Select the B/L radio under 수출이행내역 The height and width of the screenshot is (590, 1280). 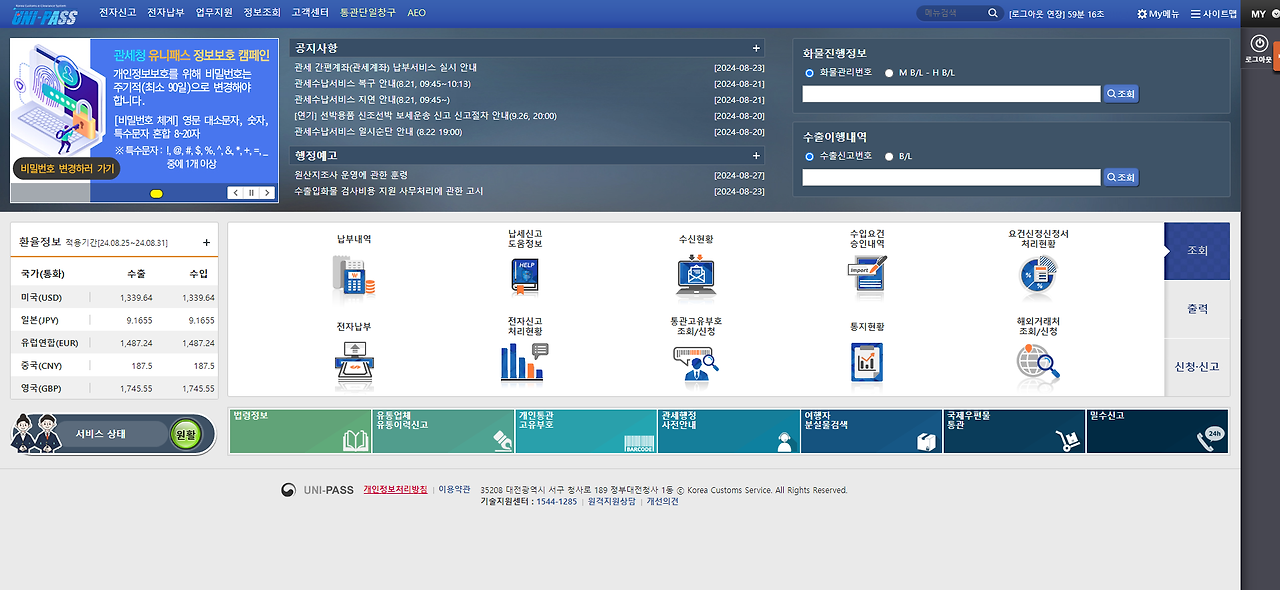(x=889, y=156)
